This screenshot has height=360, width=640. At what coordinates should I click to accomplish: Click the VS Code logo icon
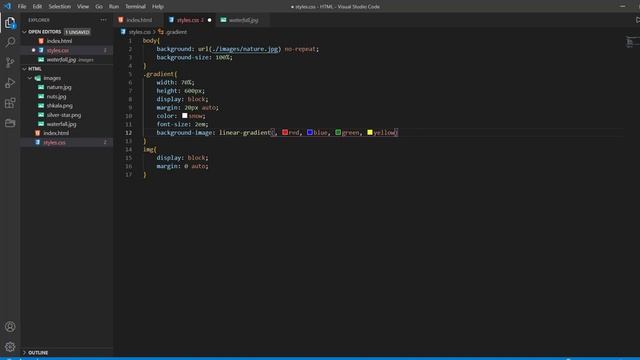[7, 6]
